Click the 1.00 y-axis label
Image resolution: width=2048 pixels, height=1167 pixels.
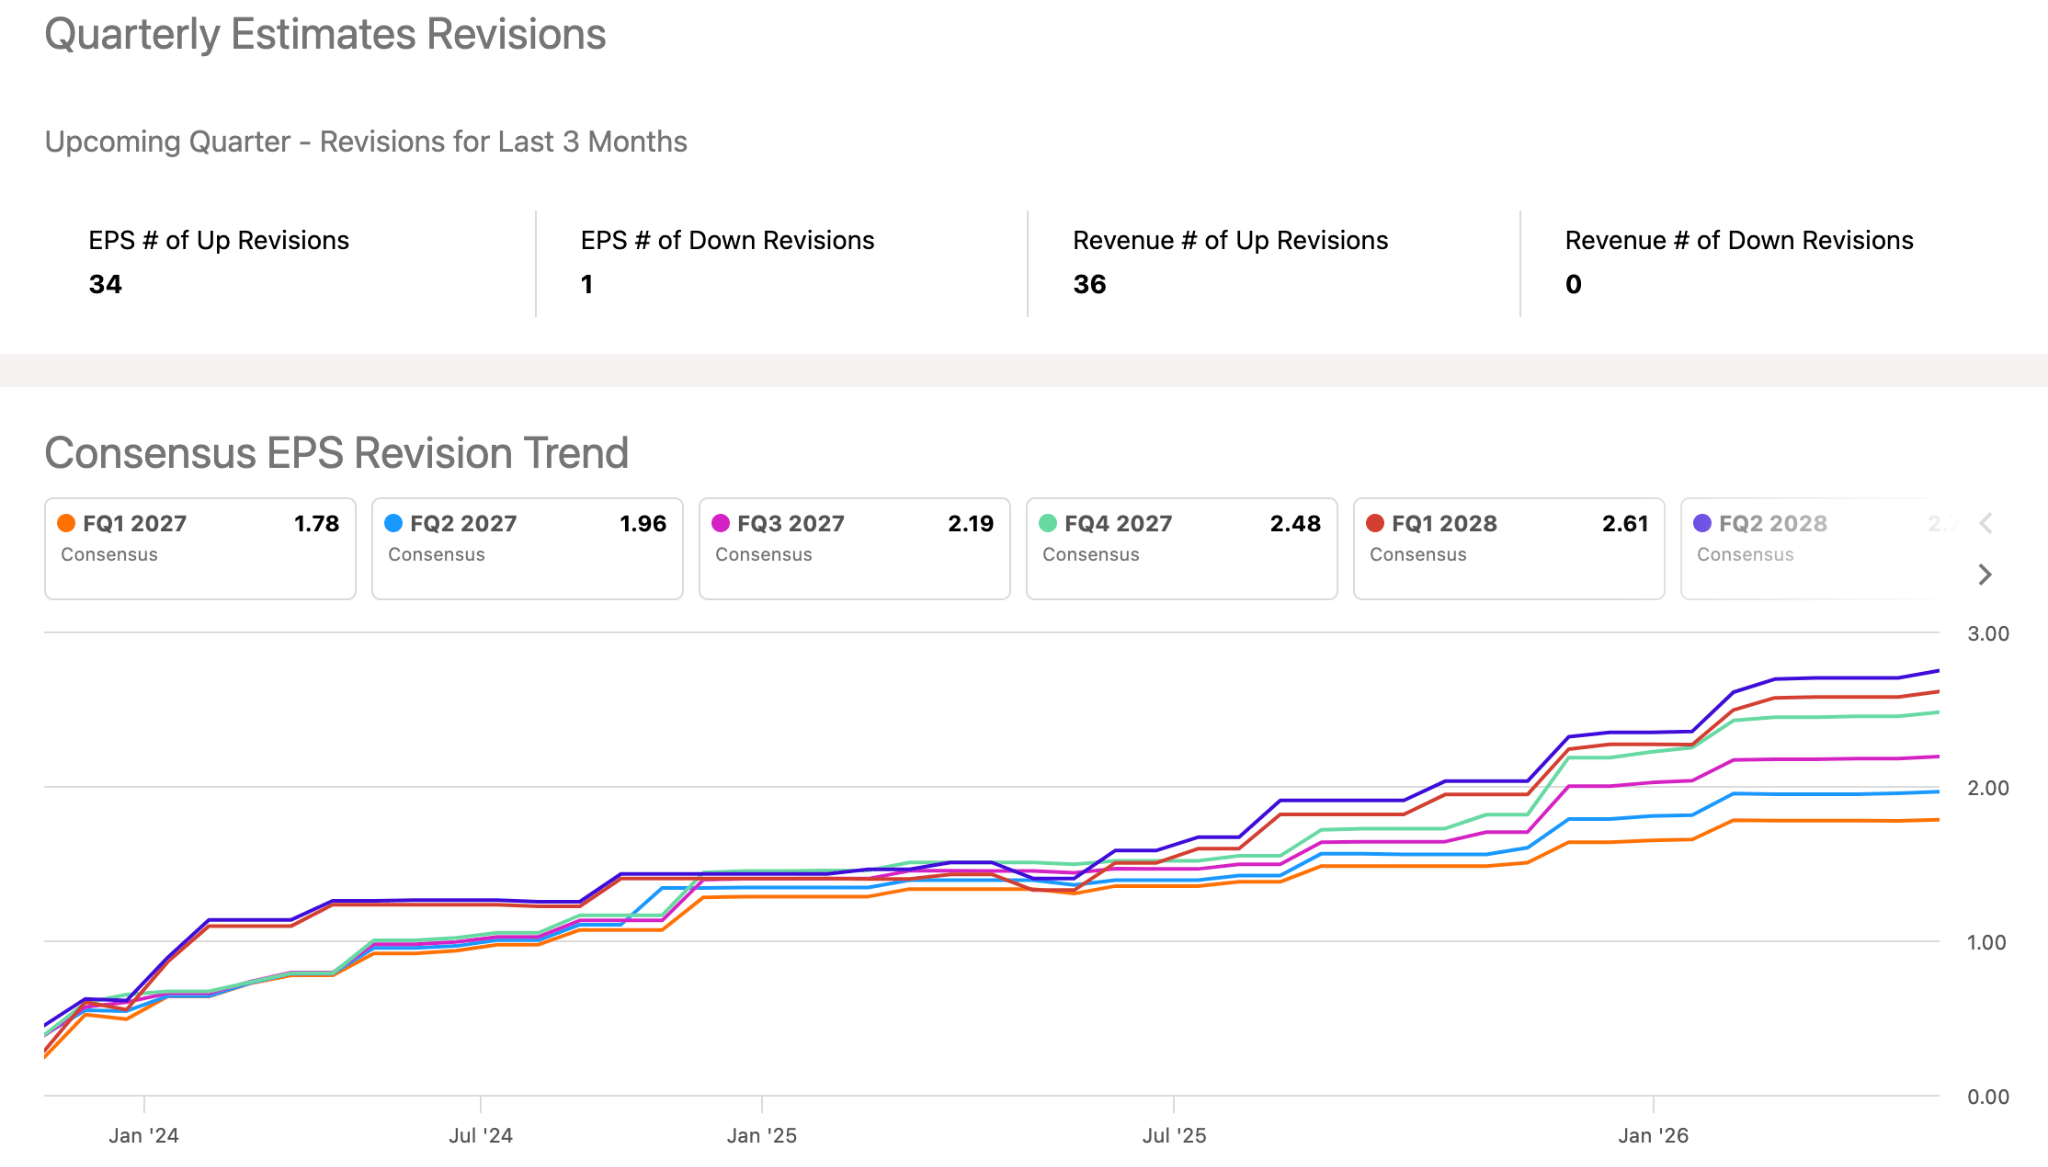click(1986, 943)
